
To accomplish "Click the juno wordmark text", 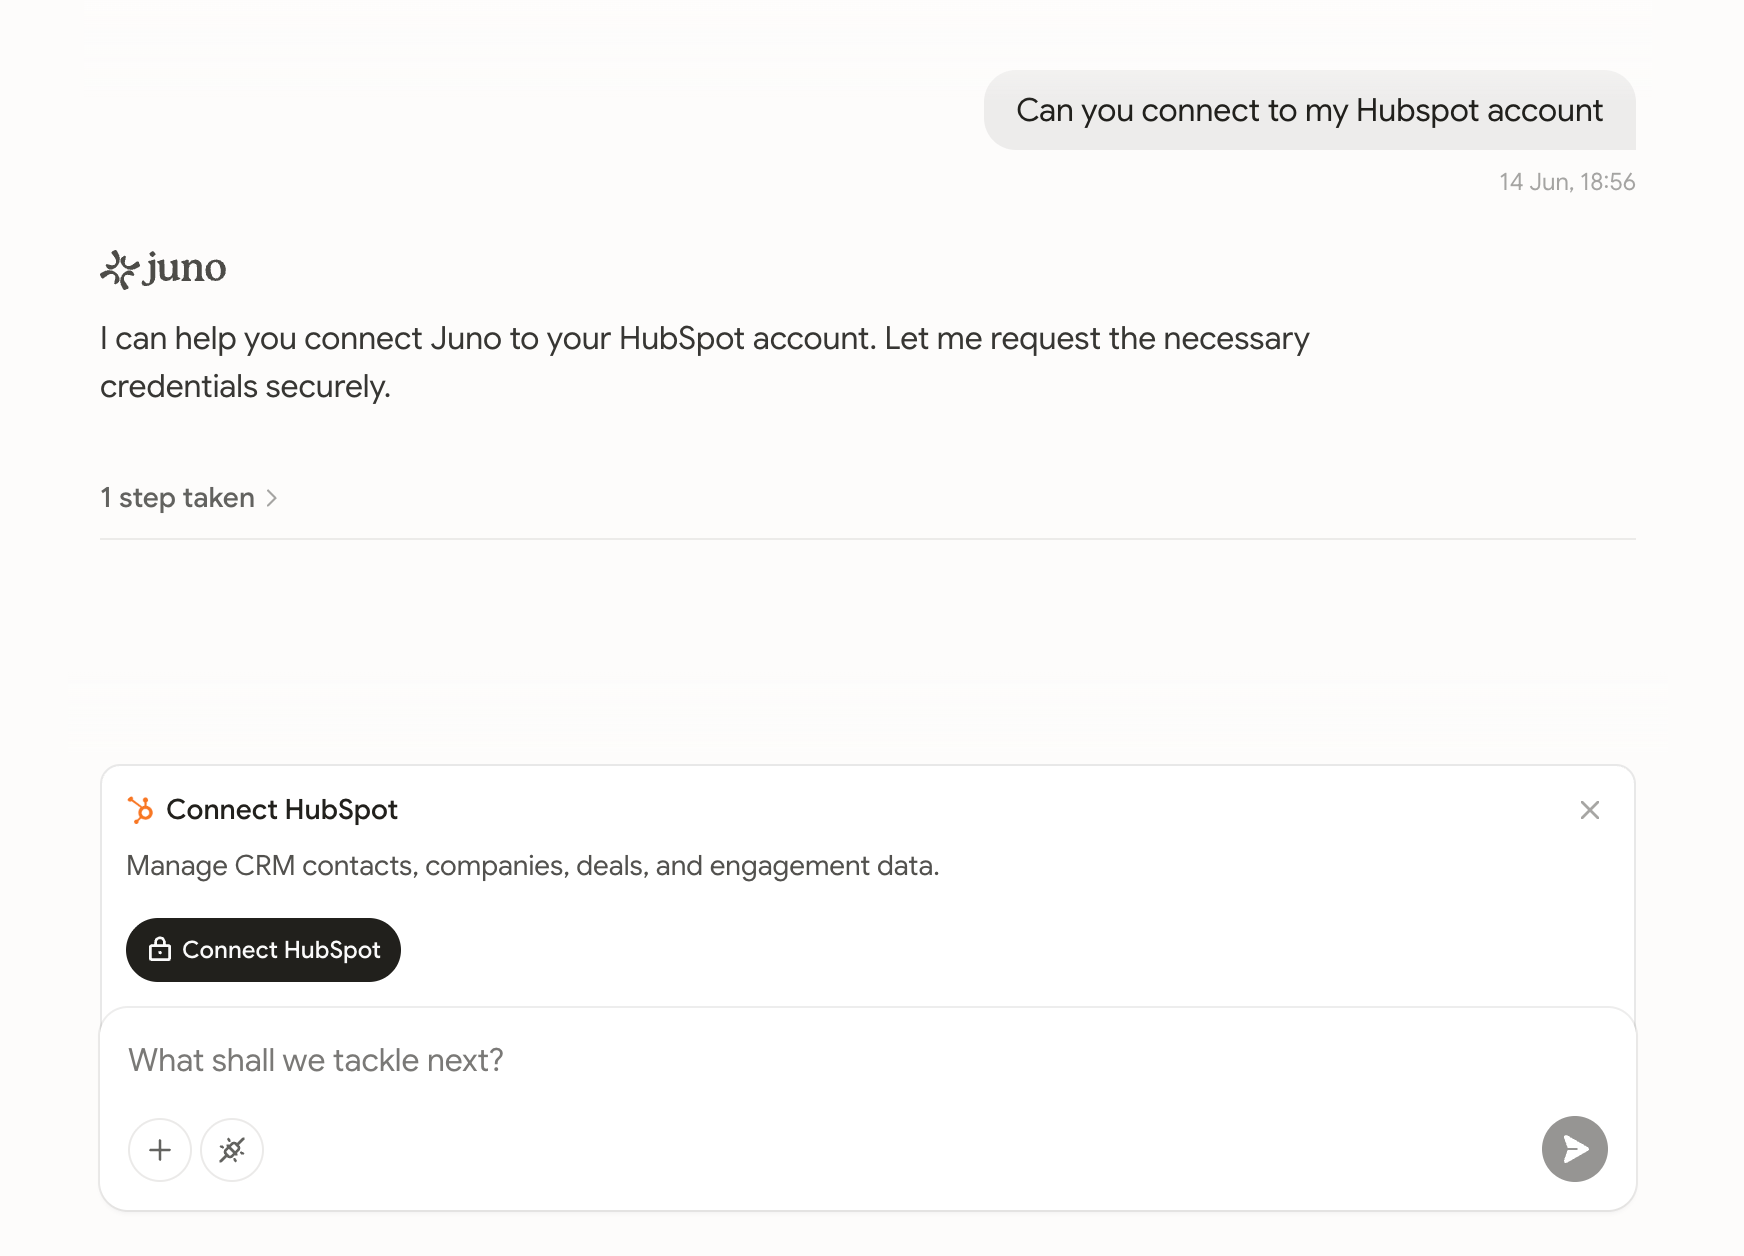I will tap(186, 269).
